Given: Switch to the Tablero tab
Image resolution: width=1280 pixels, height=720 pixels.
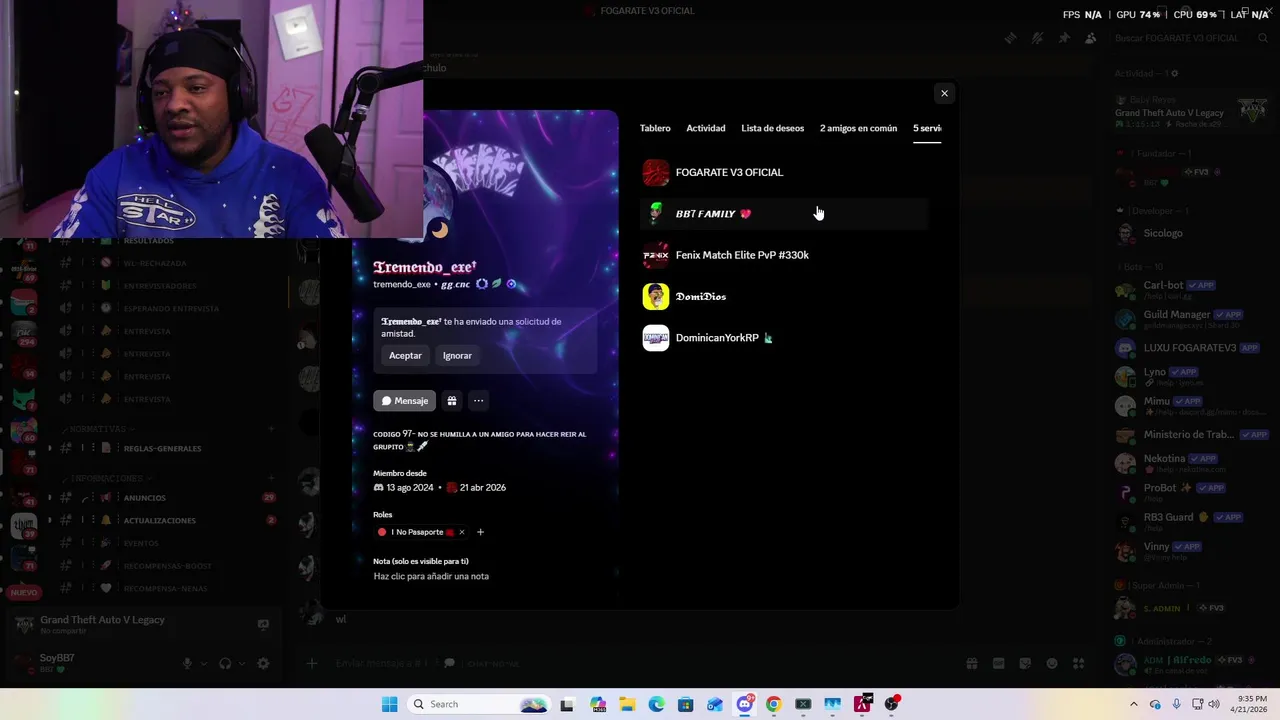Looking at the screenshot, I should tap(655, 128).
